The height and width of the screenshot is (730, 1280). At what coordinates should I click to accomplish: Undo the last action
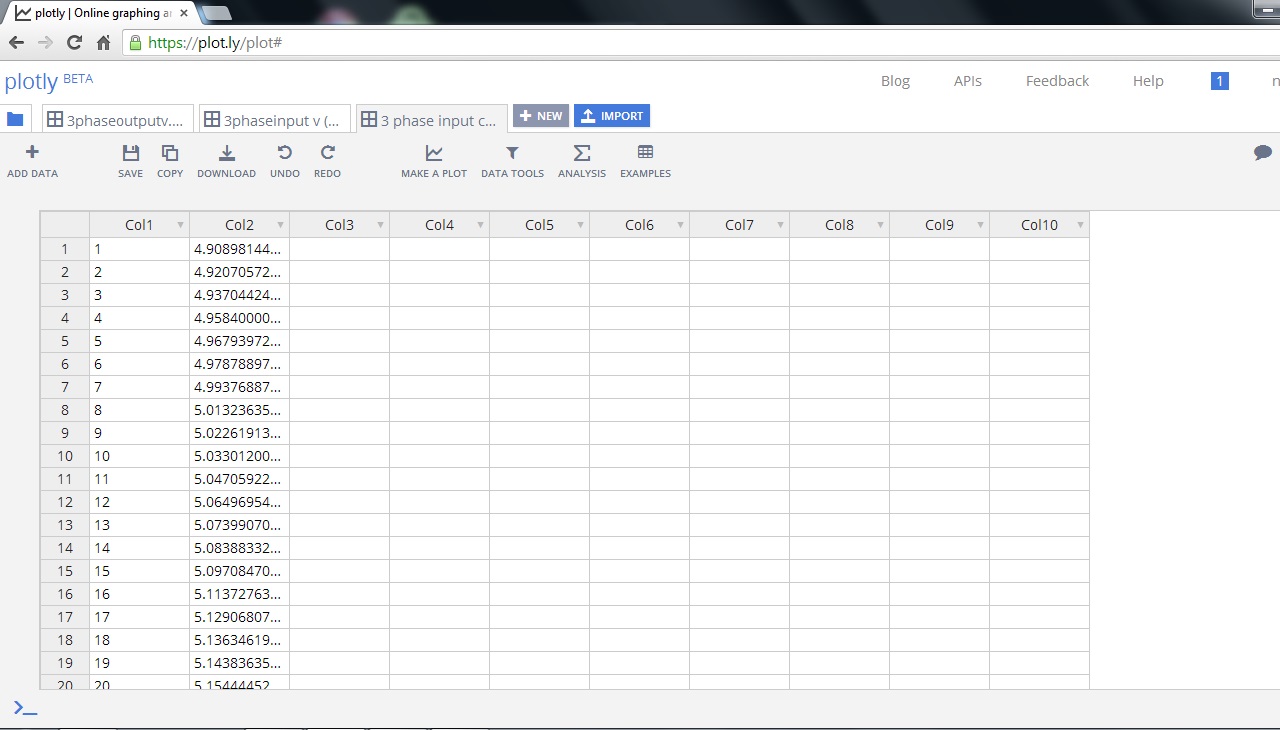click(284, 153)
